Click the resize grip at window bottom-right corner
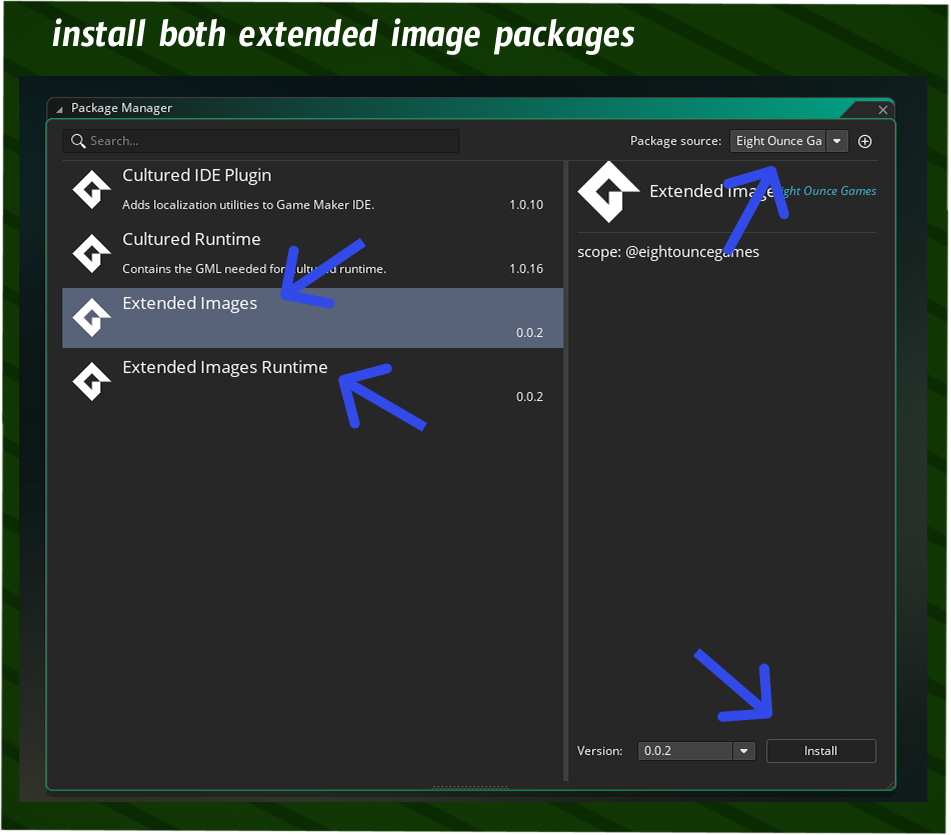The height and width of the screenshot is (835, 951). (x=890, y=785)
